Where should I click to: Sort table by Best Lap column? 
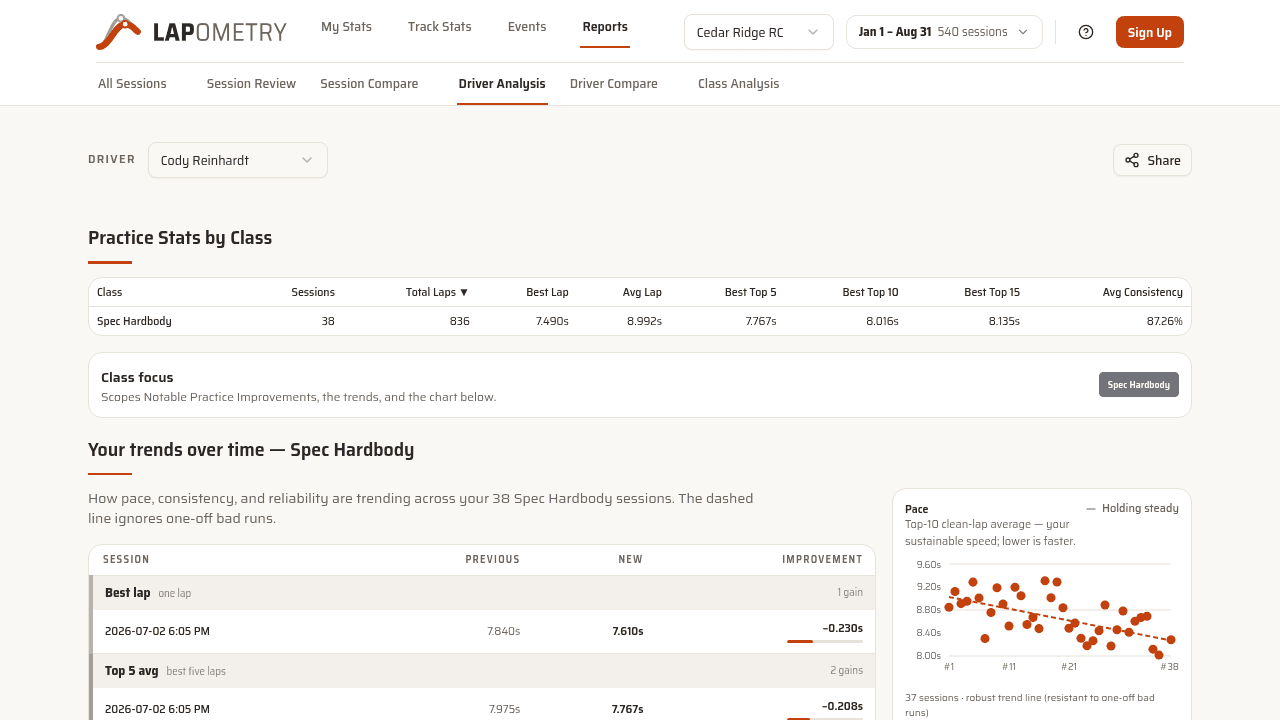tap(547, 292)
